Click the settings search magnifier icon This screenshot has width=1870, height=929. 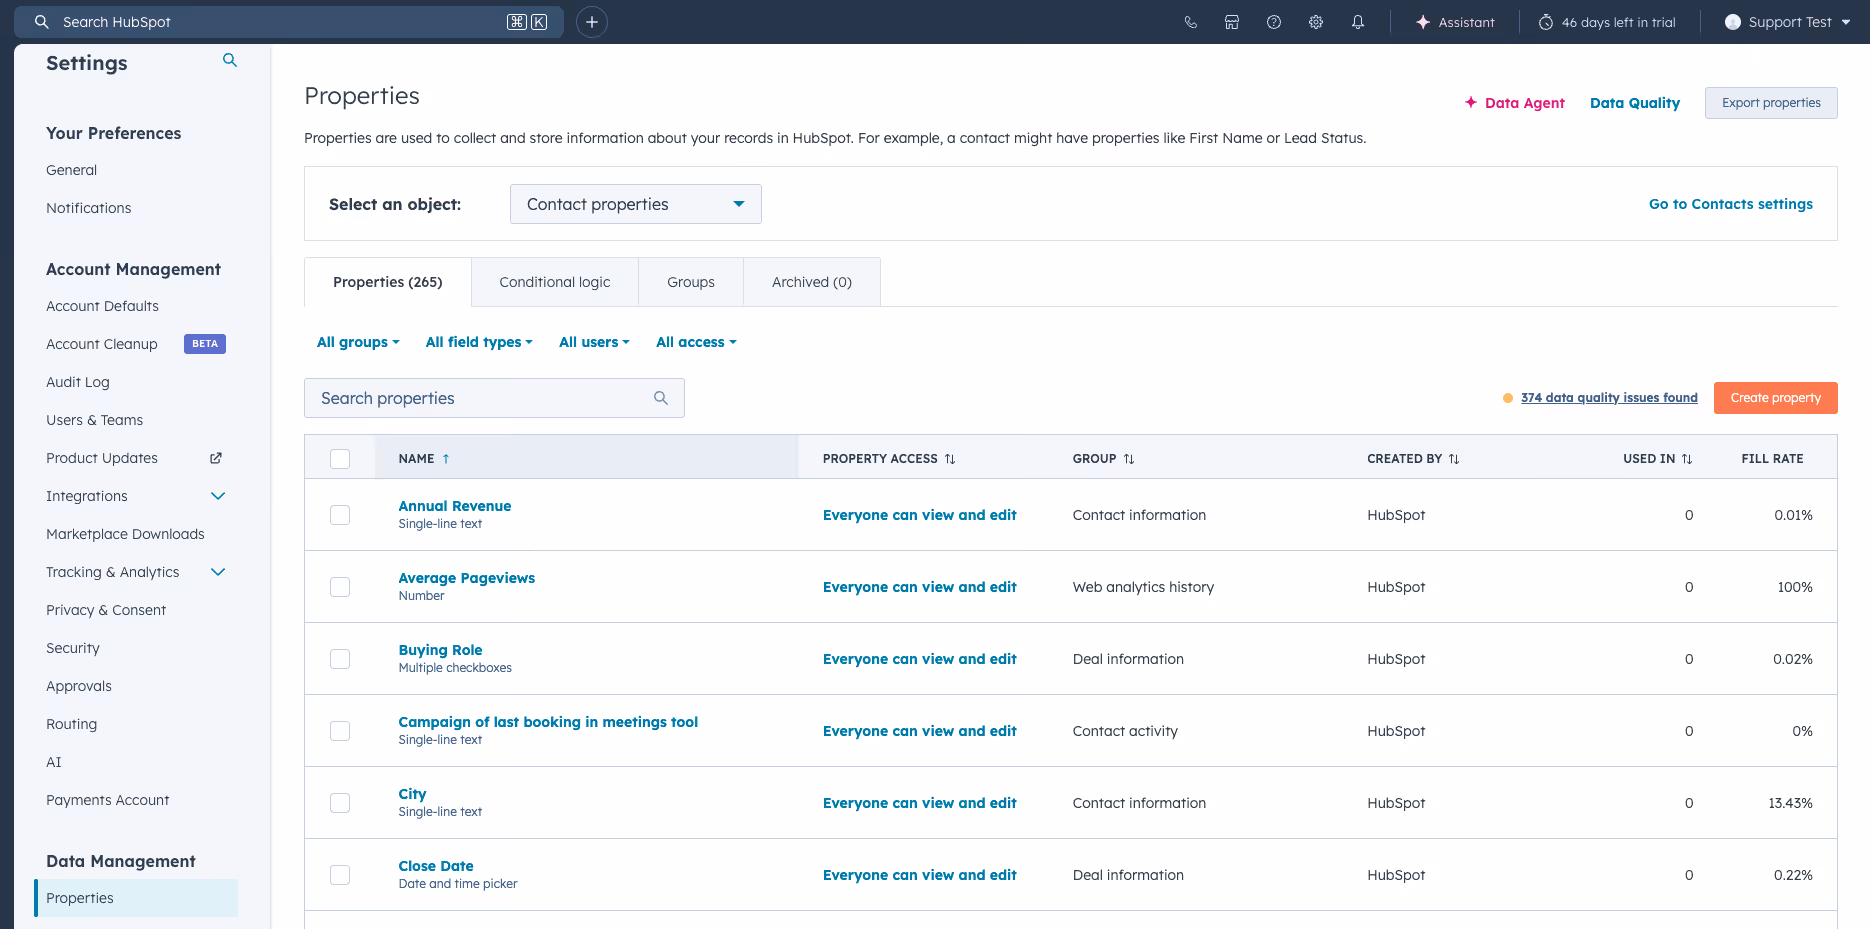click(x=229, y=60)
